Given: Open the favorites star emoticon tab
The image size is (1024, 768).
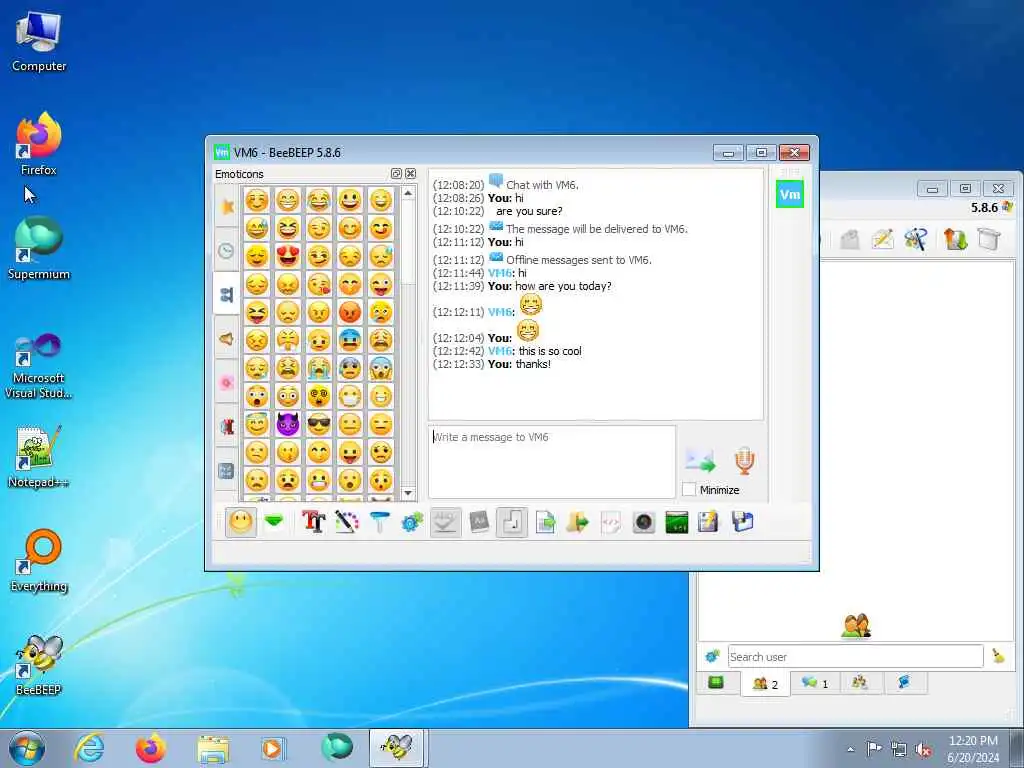Looking at the screenshot, I should (227, 207).
